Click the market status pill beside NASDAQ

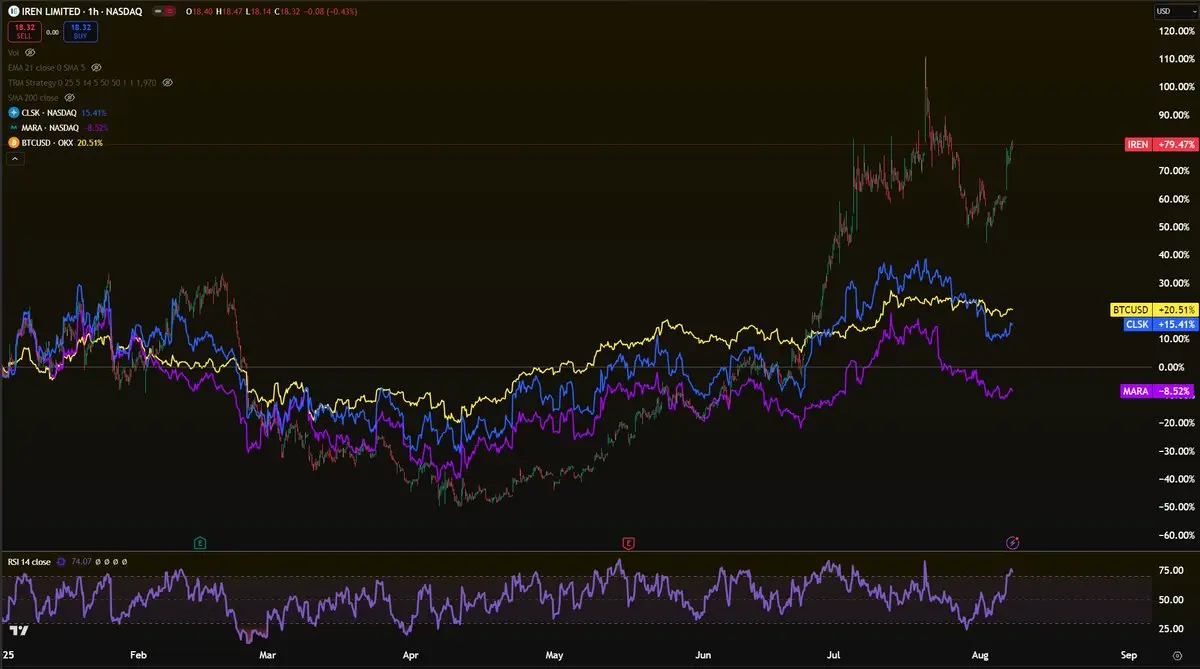point(164,11)
